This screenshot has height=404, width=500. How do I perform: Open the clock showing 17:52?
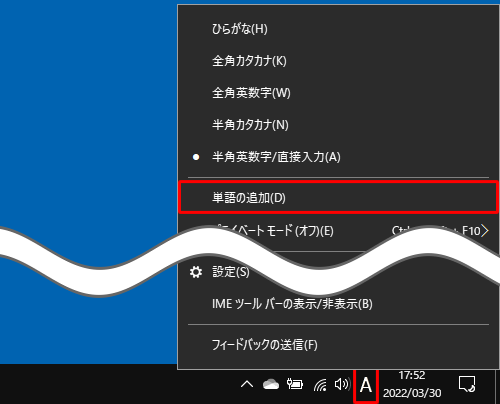[x=412, y=384]
